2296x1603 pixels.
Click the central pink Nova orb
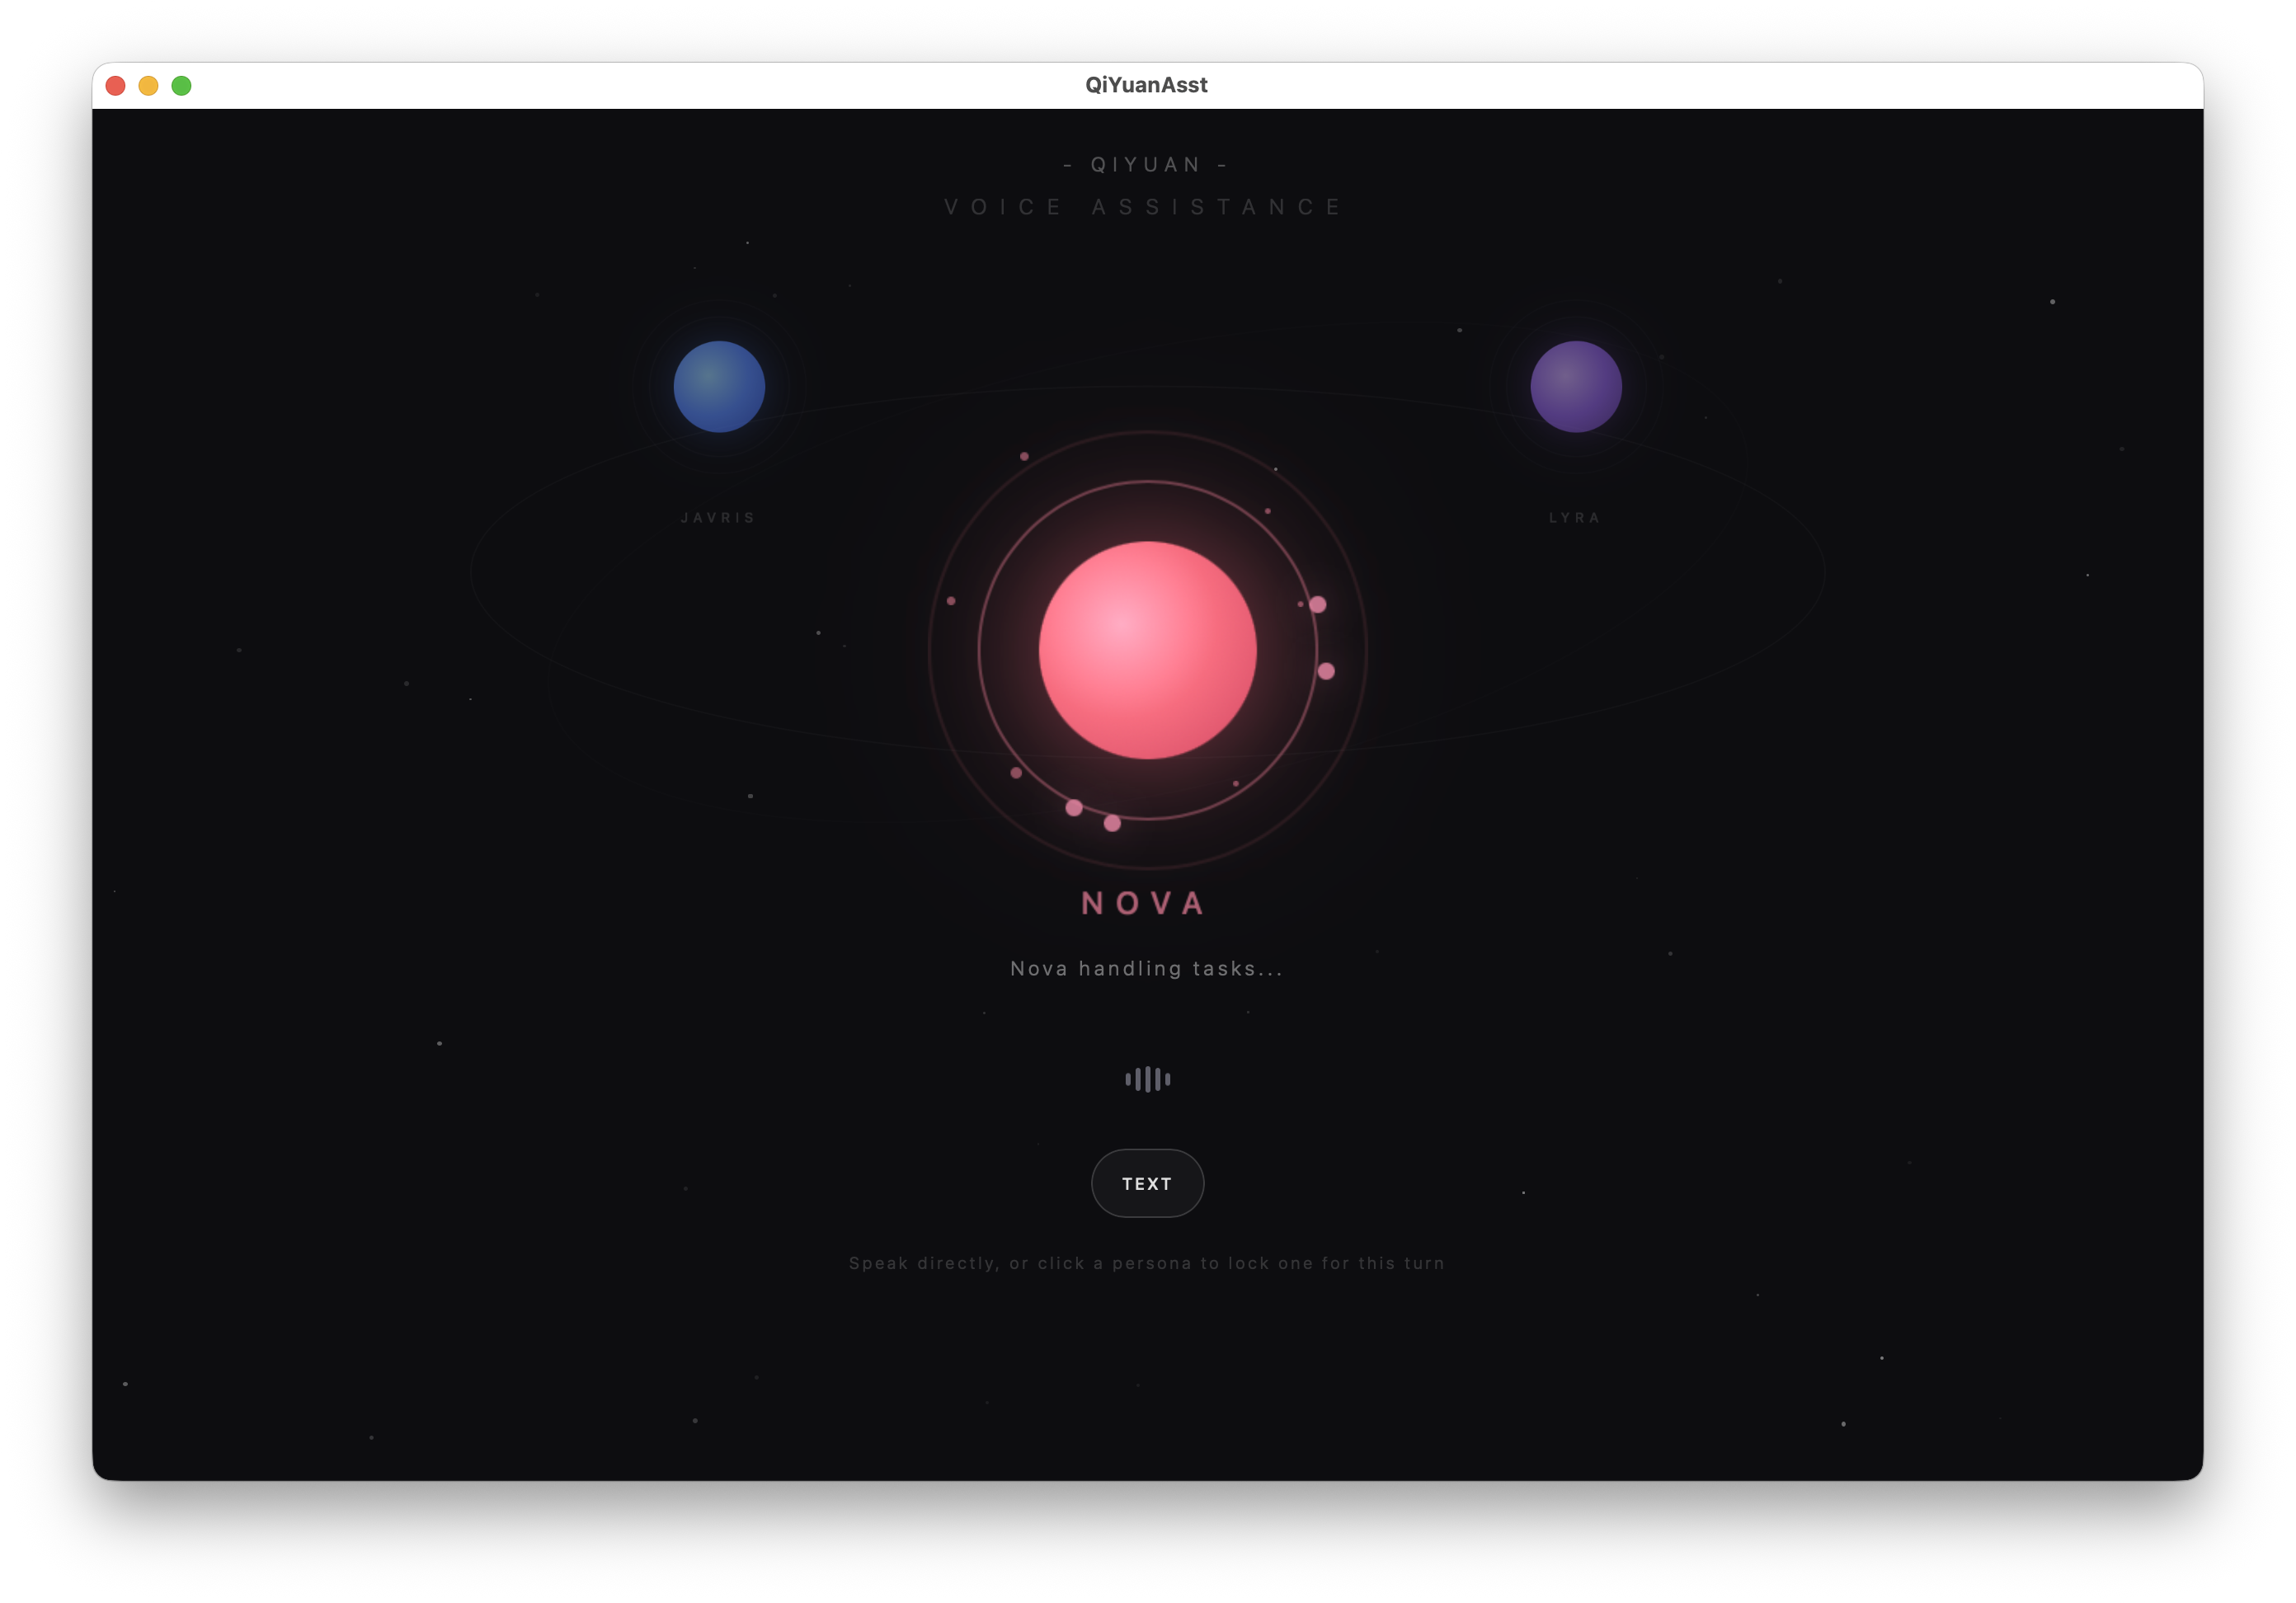1148,650
